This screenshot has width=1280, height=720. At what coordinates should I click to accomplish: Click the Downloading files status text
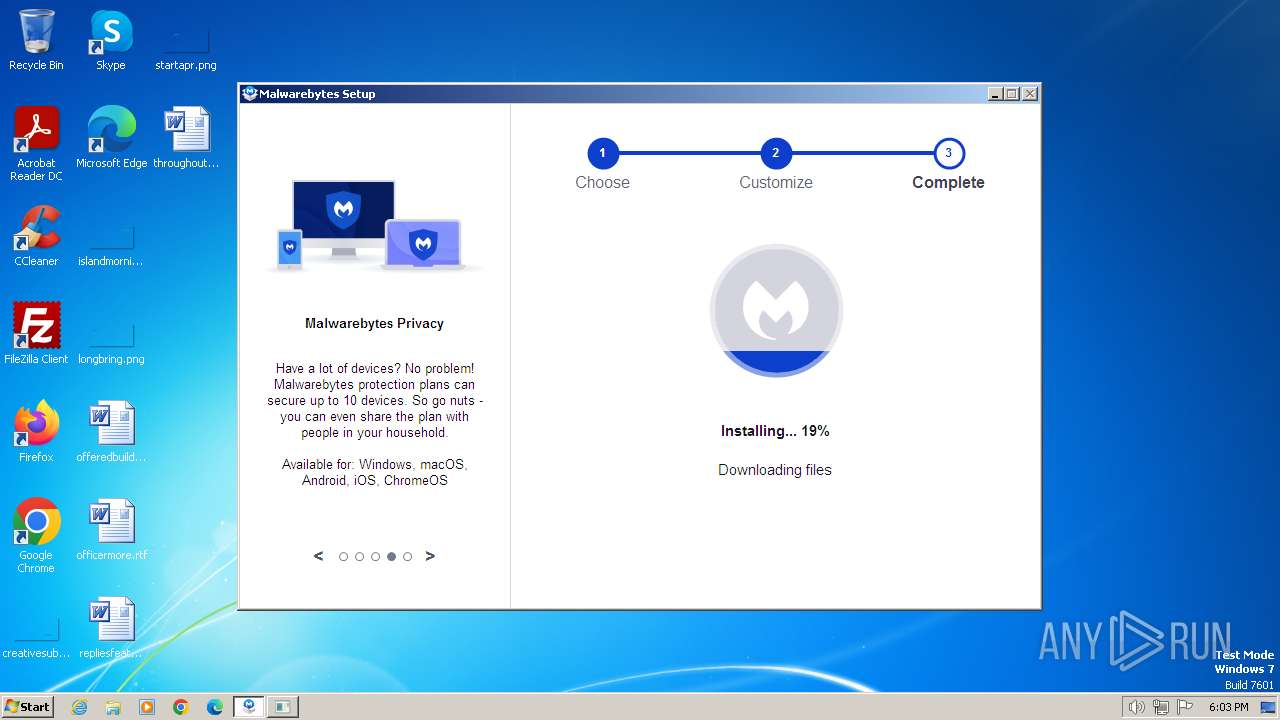(x=775, y=470)
